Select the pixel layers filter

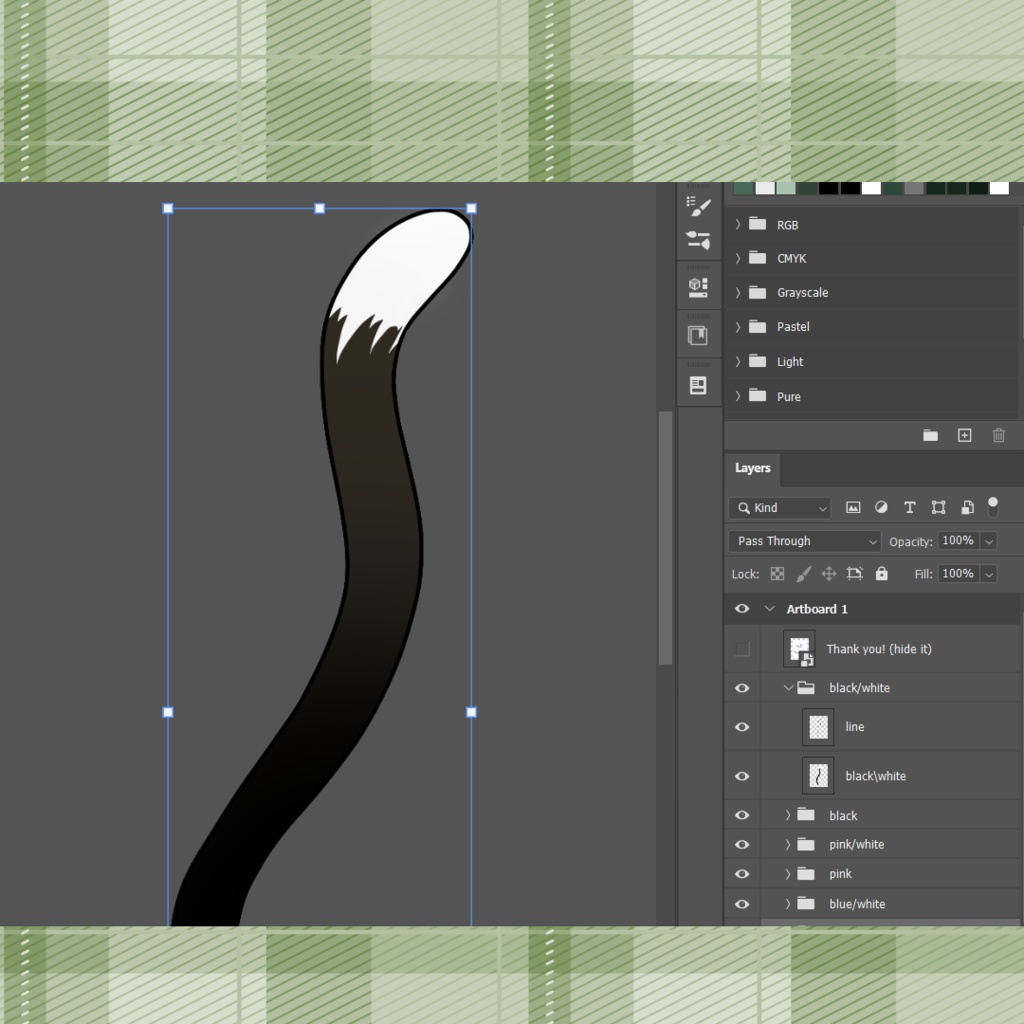852,507
